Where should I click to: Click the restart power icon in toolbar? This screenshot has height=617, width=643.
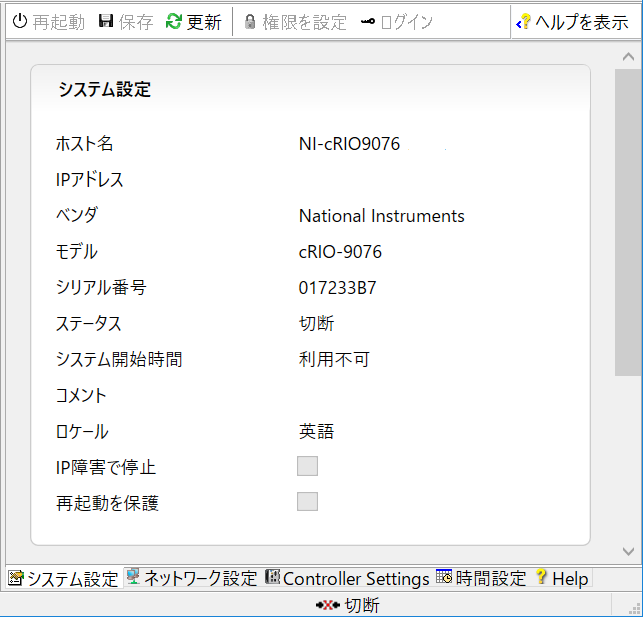tap(19, 21)
